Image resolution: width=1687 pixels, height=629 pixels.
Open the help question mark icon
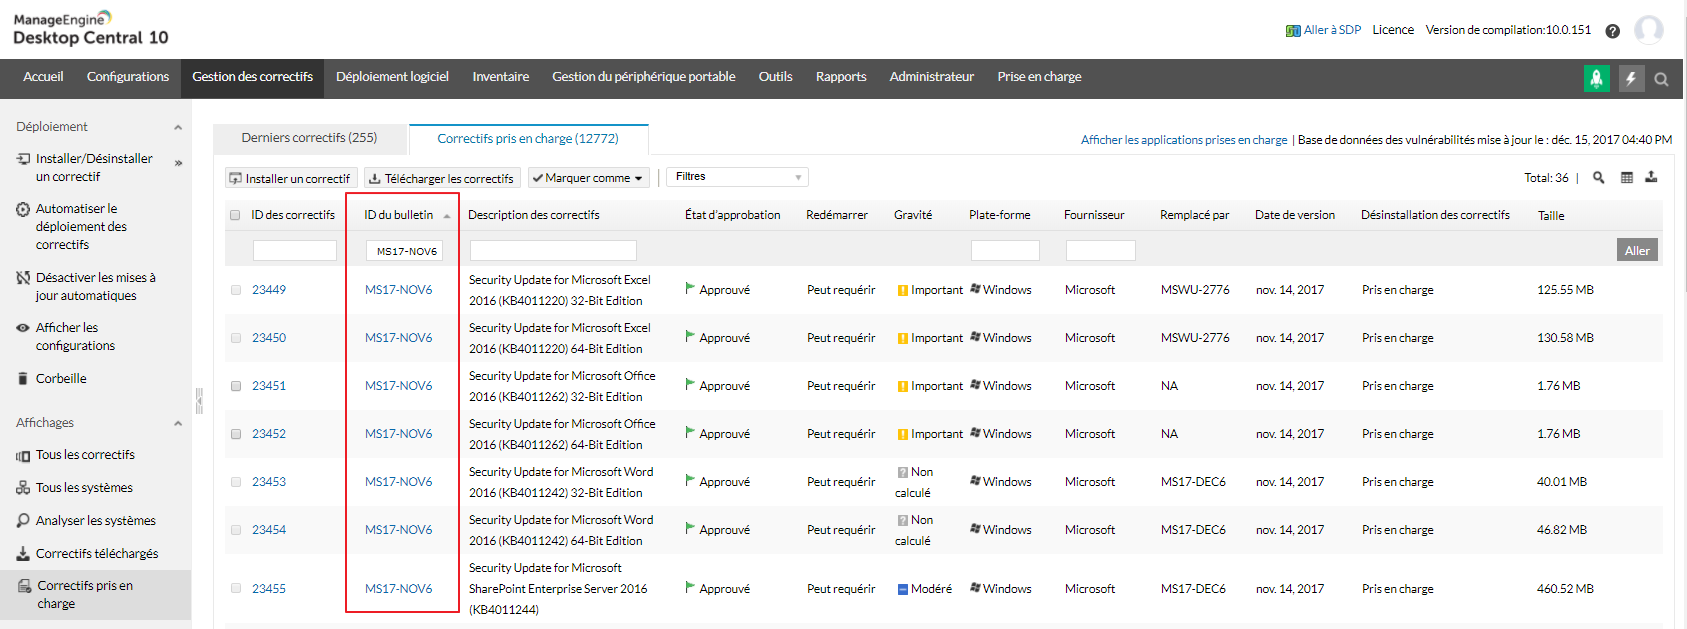1612,31
